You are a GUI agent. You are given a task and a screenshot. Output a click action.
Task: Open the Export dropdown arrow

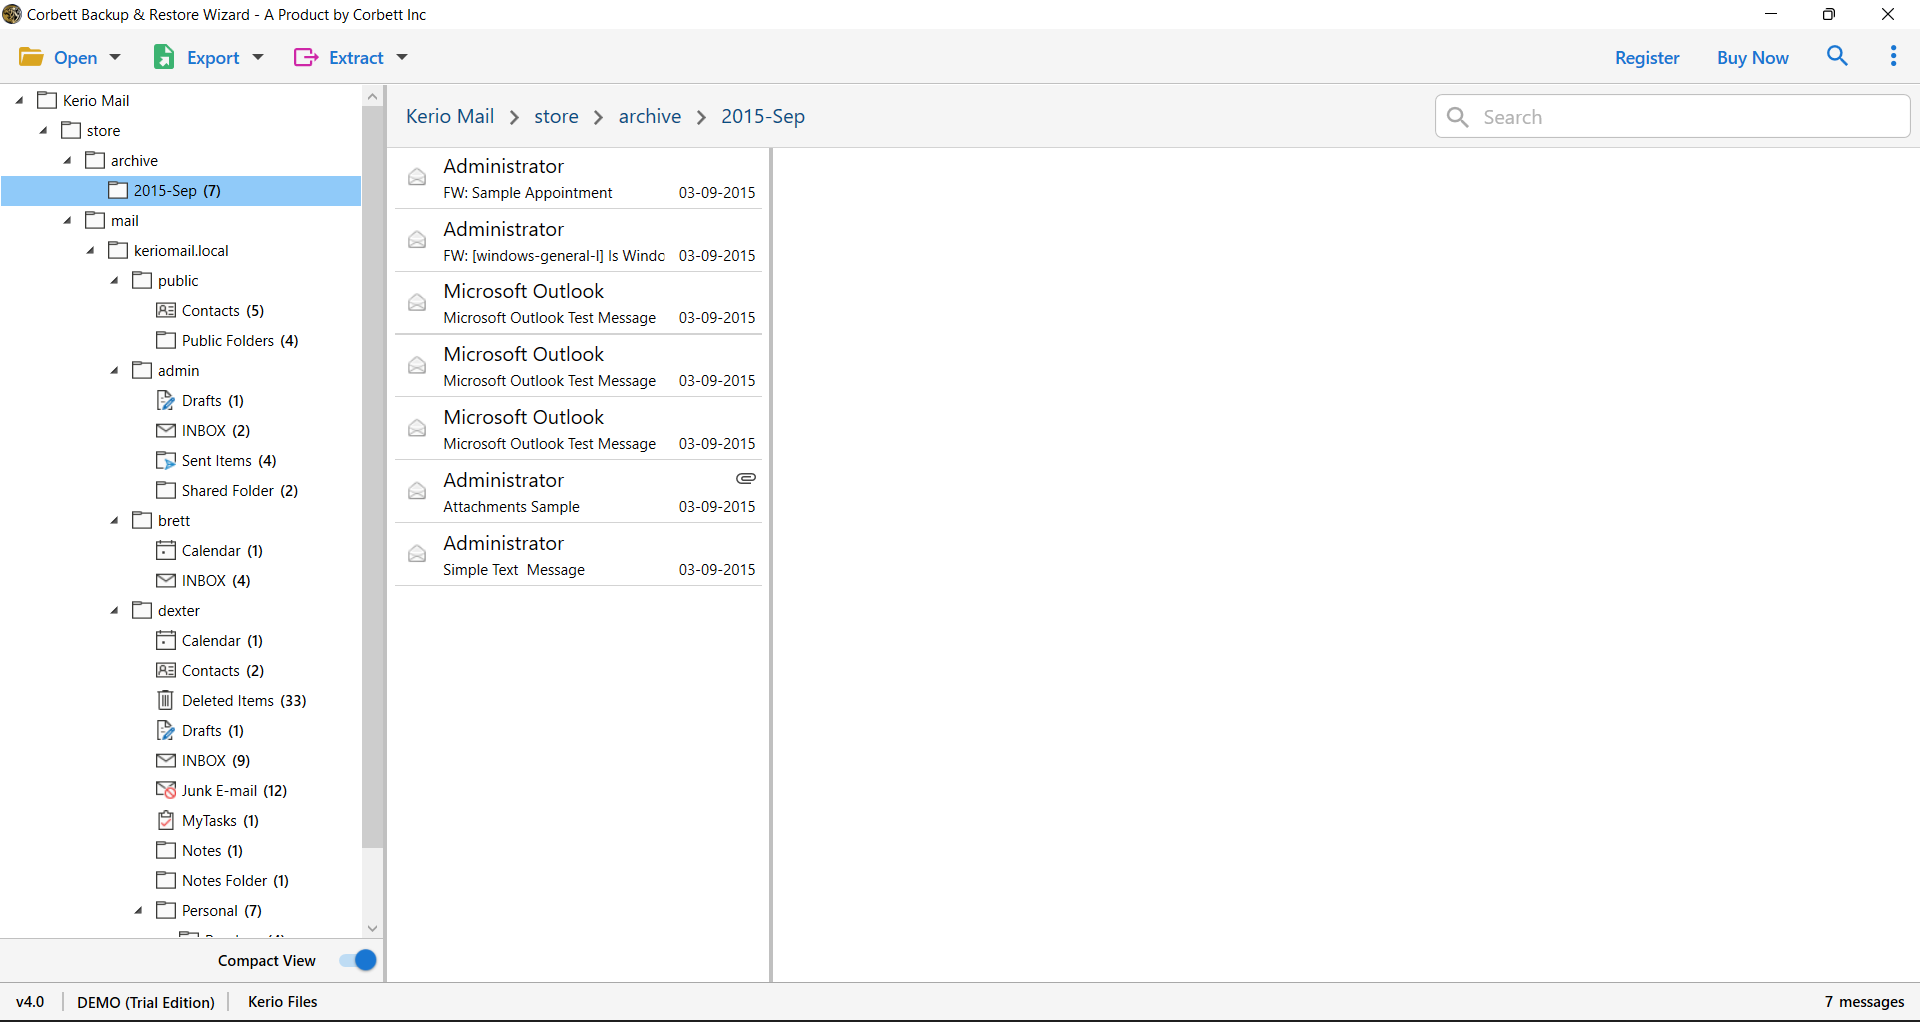point(258,57)
